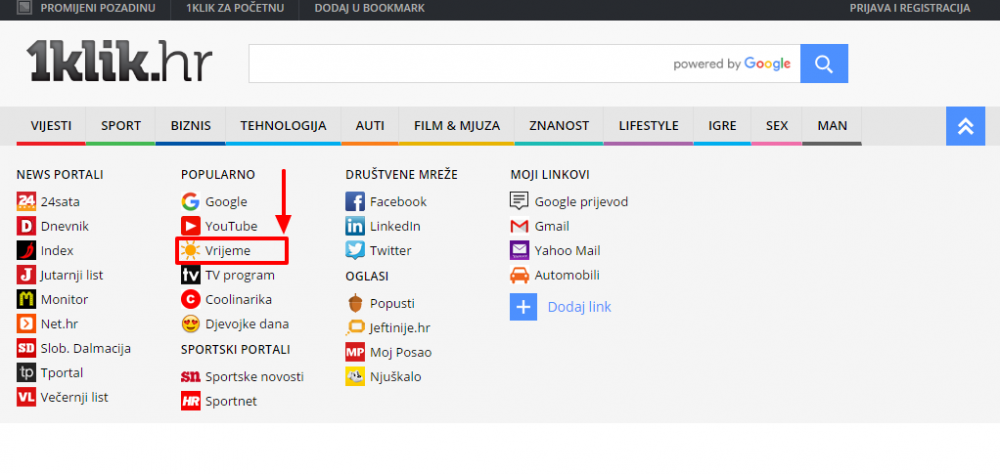Viewport: 1000px width, 474px height.
Task: Click the blue plus add-link icon
Action: 524,307
